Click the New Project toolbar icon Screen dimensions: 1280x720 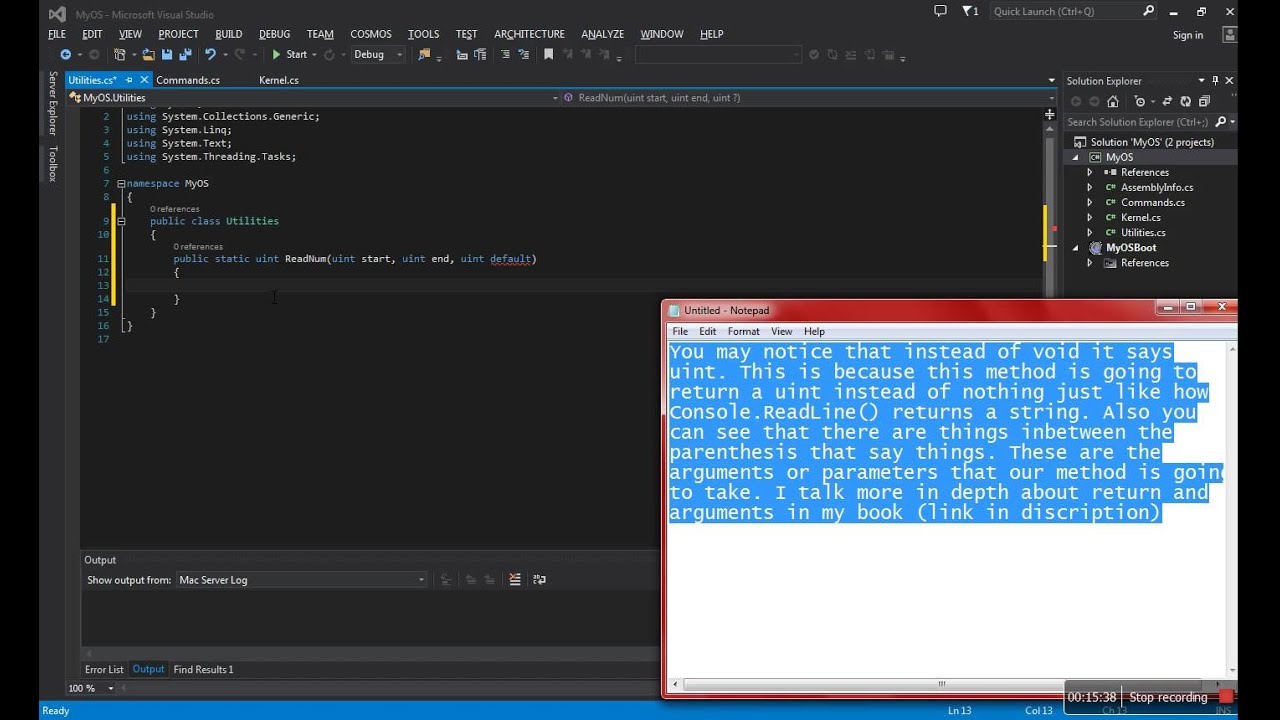120,54
